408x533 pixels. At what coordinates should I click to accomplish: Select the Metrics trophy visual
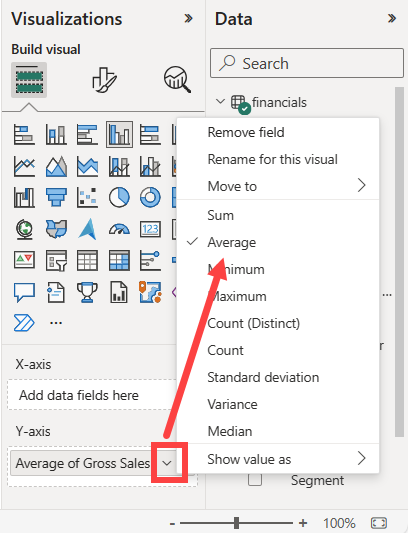coord(87,292)
